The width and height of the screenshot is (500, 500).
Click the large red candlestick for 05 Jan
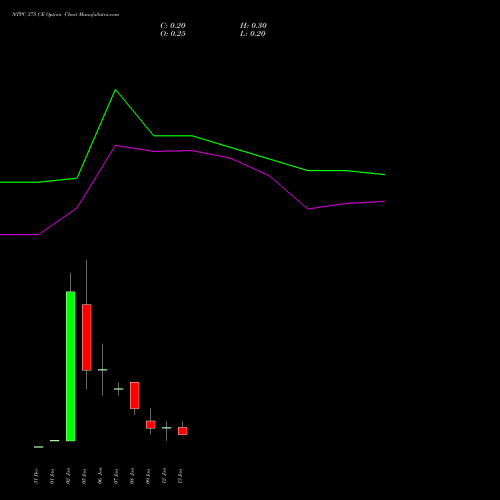[87, 337]
